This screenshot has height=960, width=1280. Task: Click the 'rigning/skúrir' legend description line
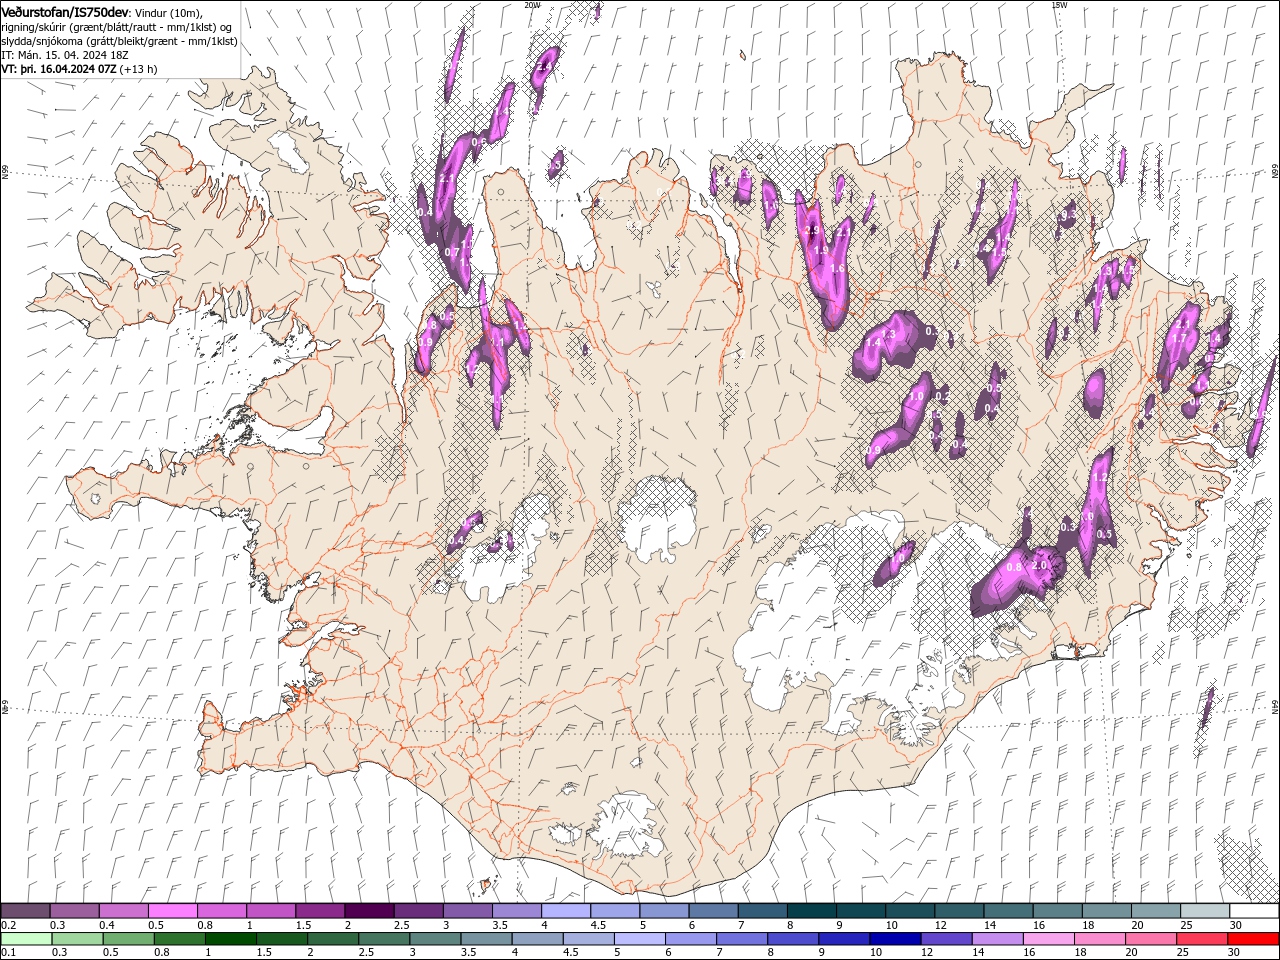coord(117,26)
